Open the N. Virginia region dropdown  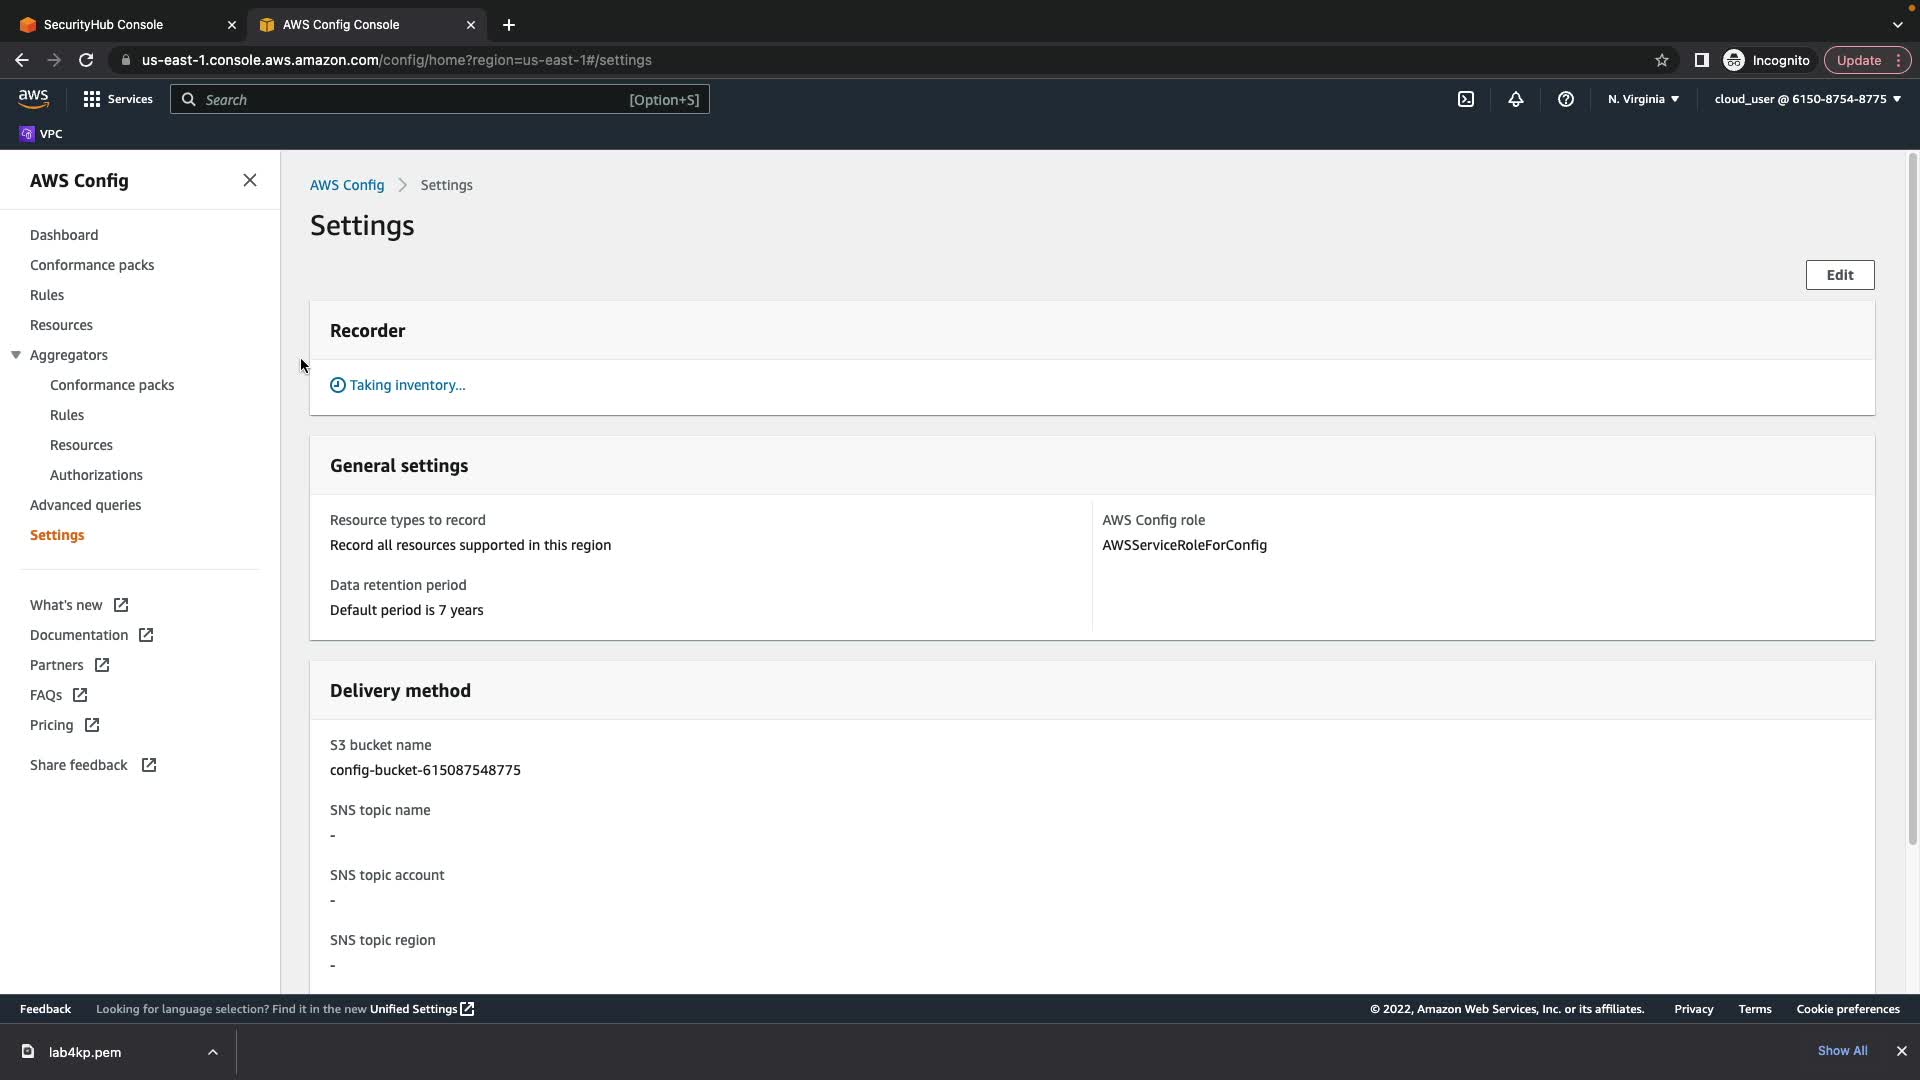tap(1643, 99)
